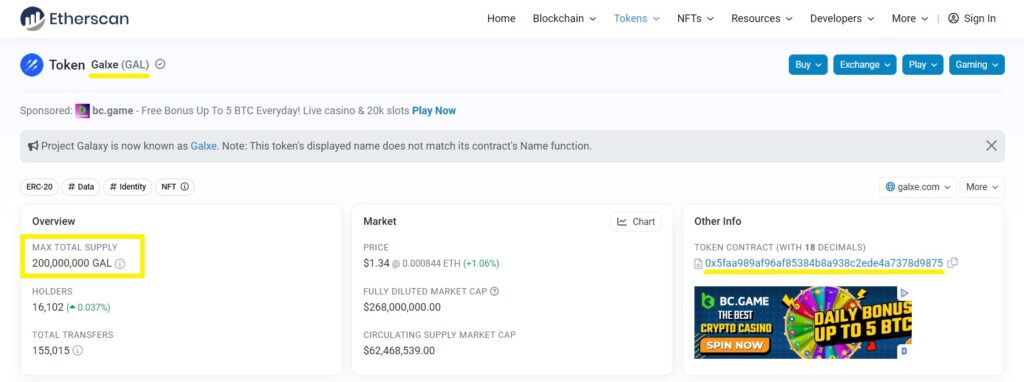Screen dimensions: 1024x382
Task: Click Sign In
Action: point(980,18)
